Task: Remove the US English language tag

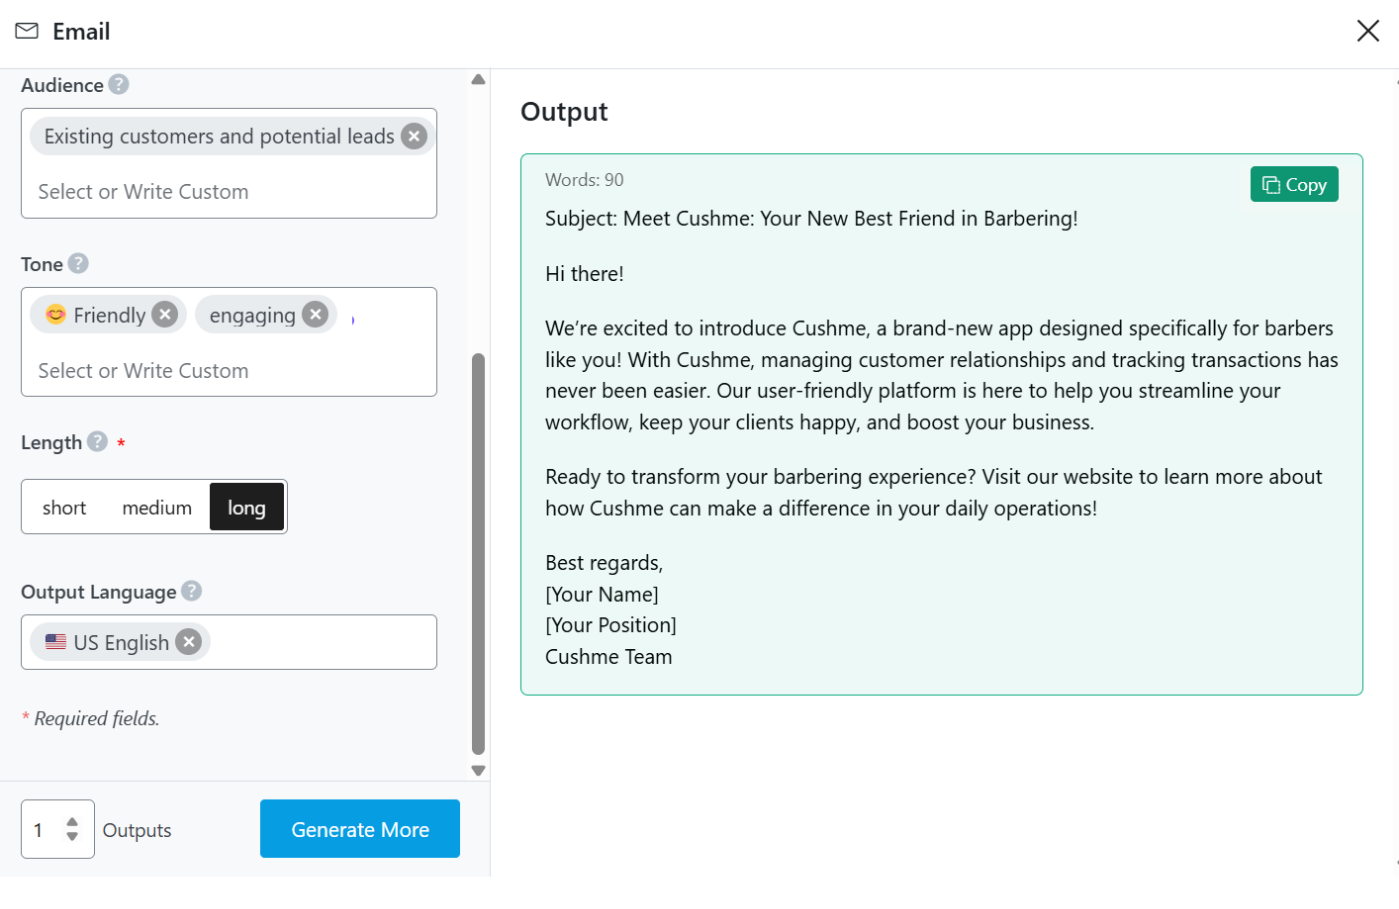Action: click(188, 642)
